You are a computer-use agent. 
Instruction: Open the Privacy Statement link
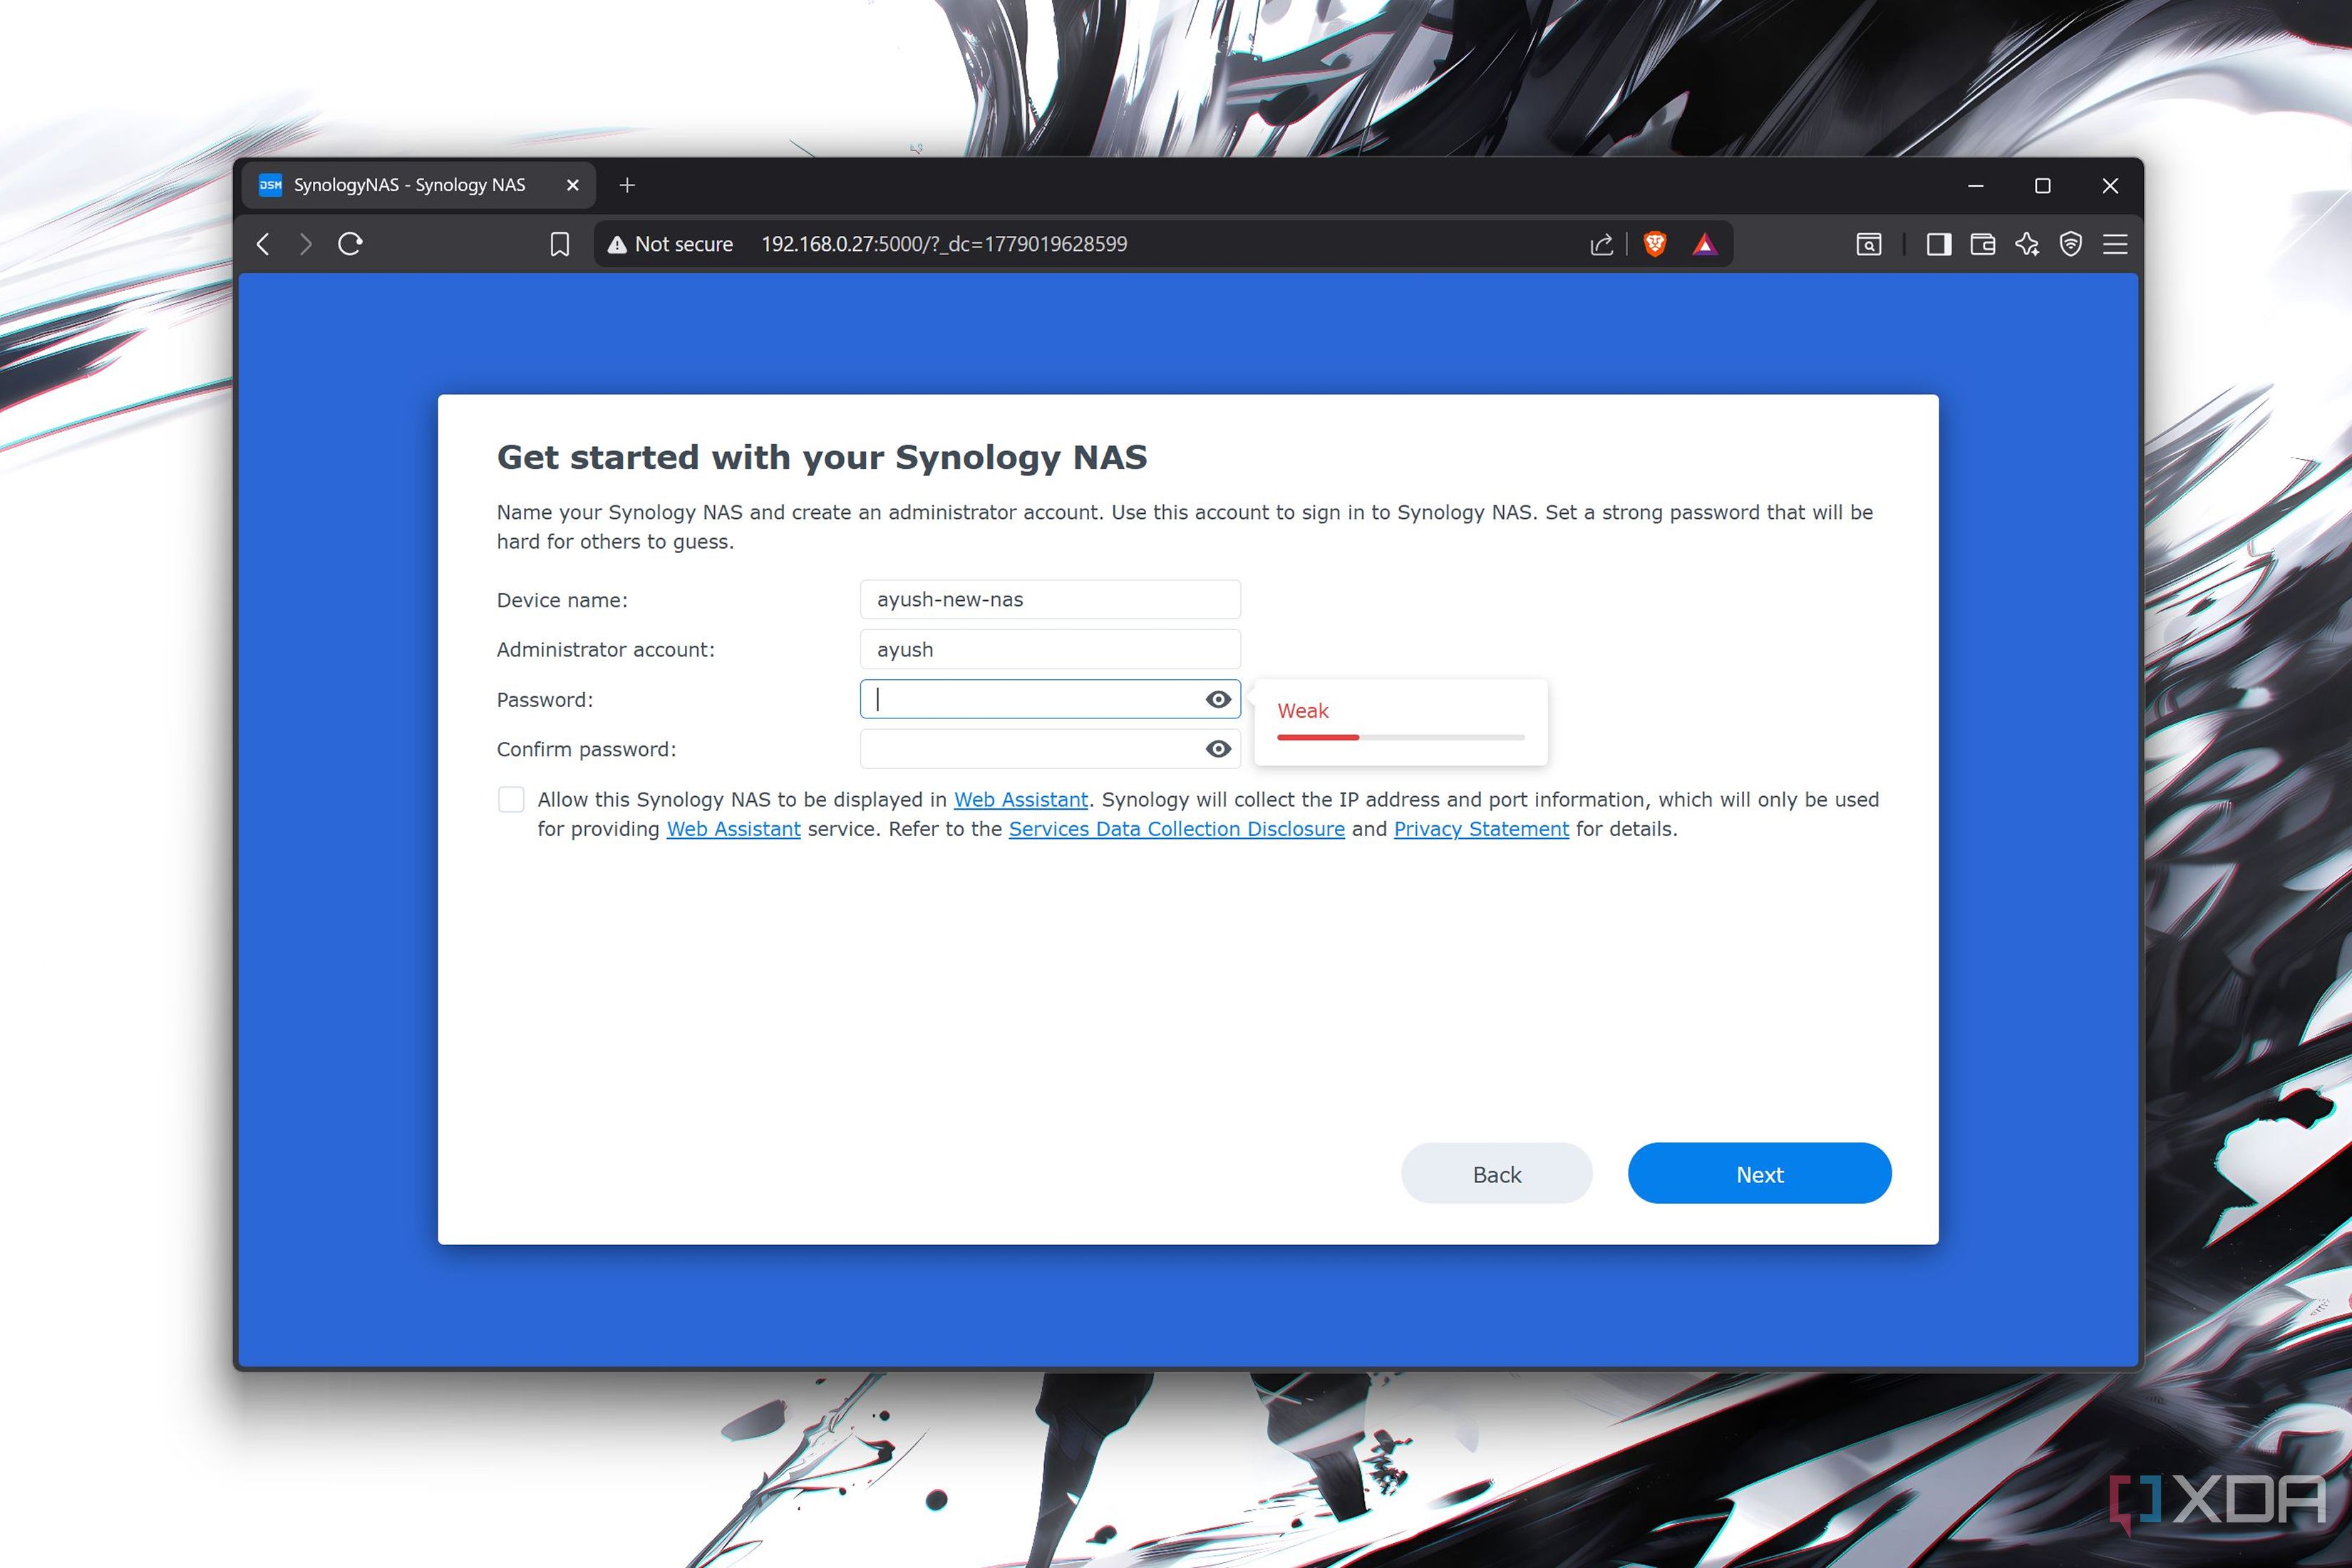[1481, 829]
